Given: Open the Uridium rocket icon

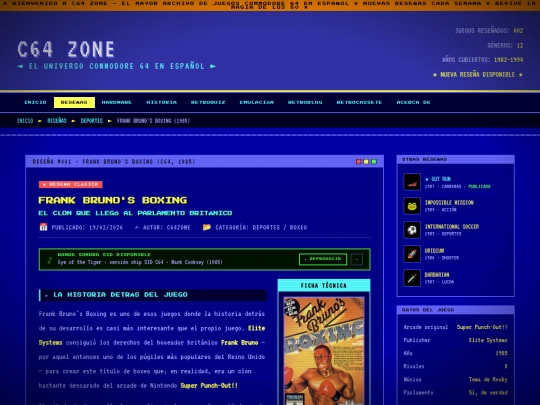Looking at the screenshot, I should 412,254.
